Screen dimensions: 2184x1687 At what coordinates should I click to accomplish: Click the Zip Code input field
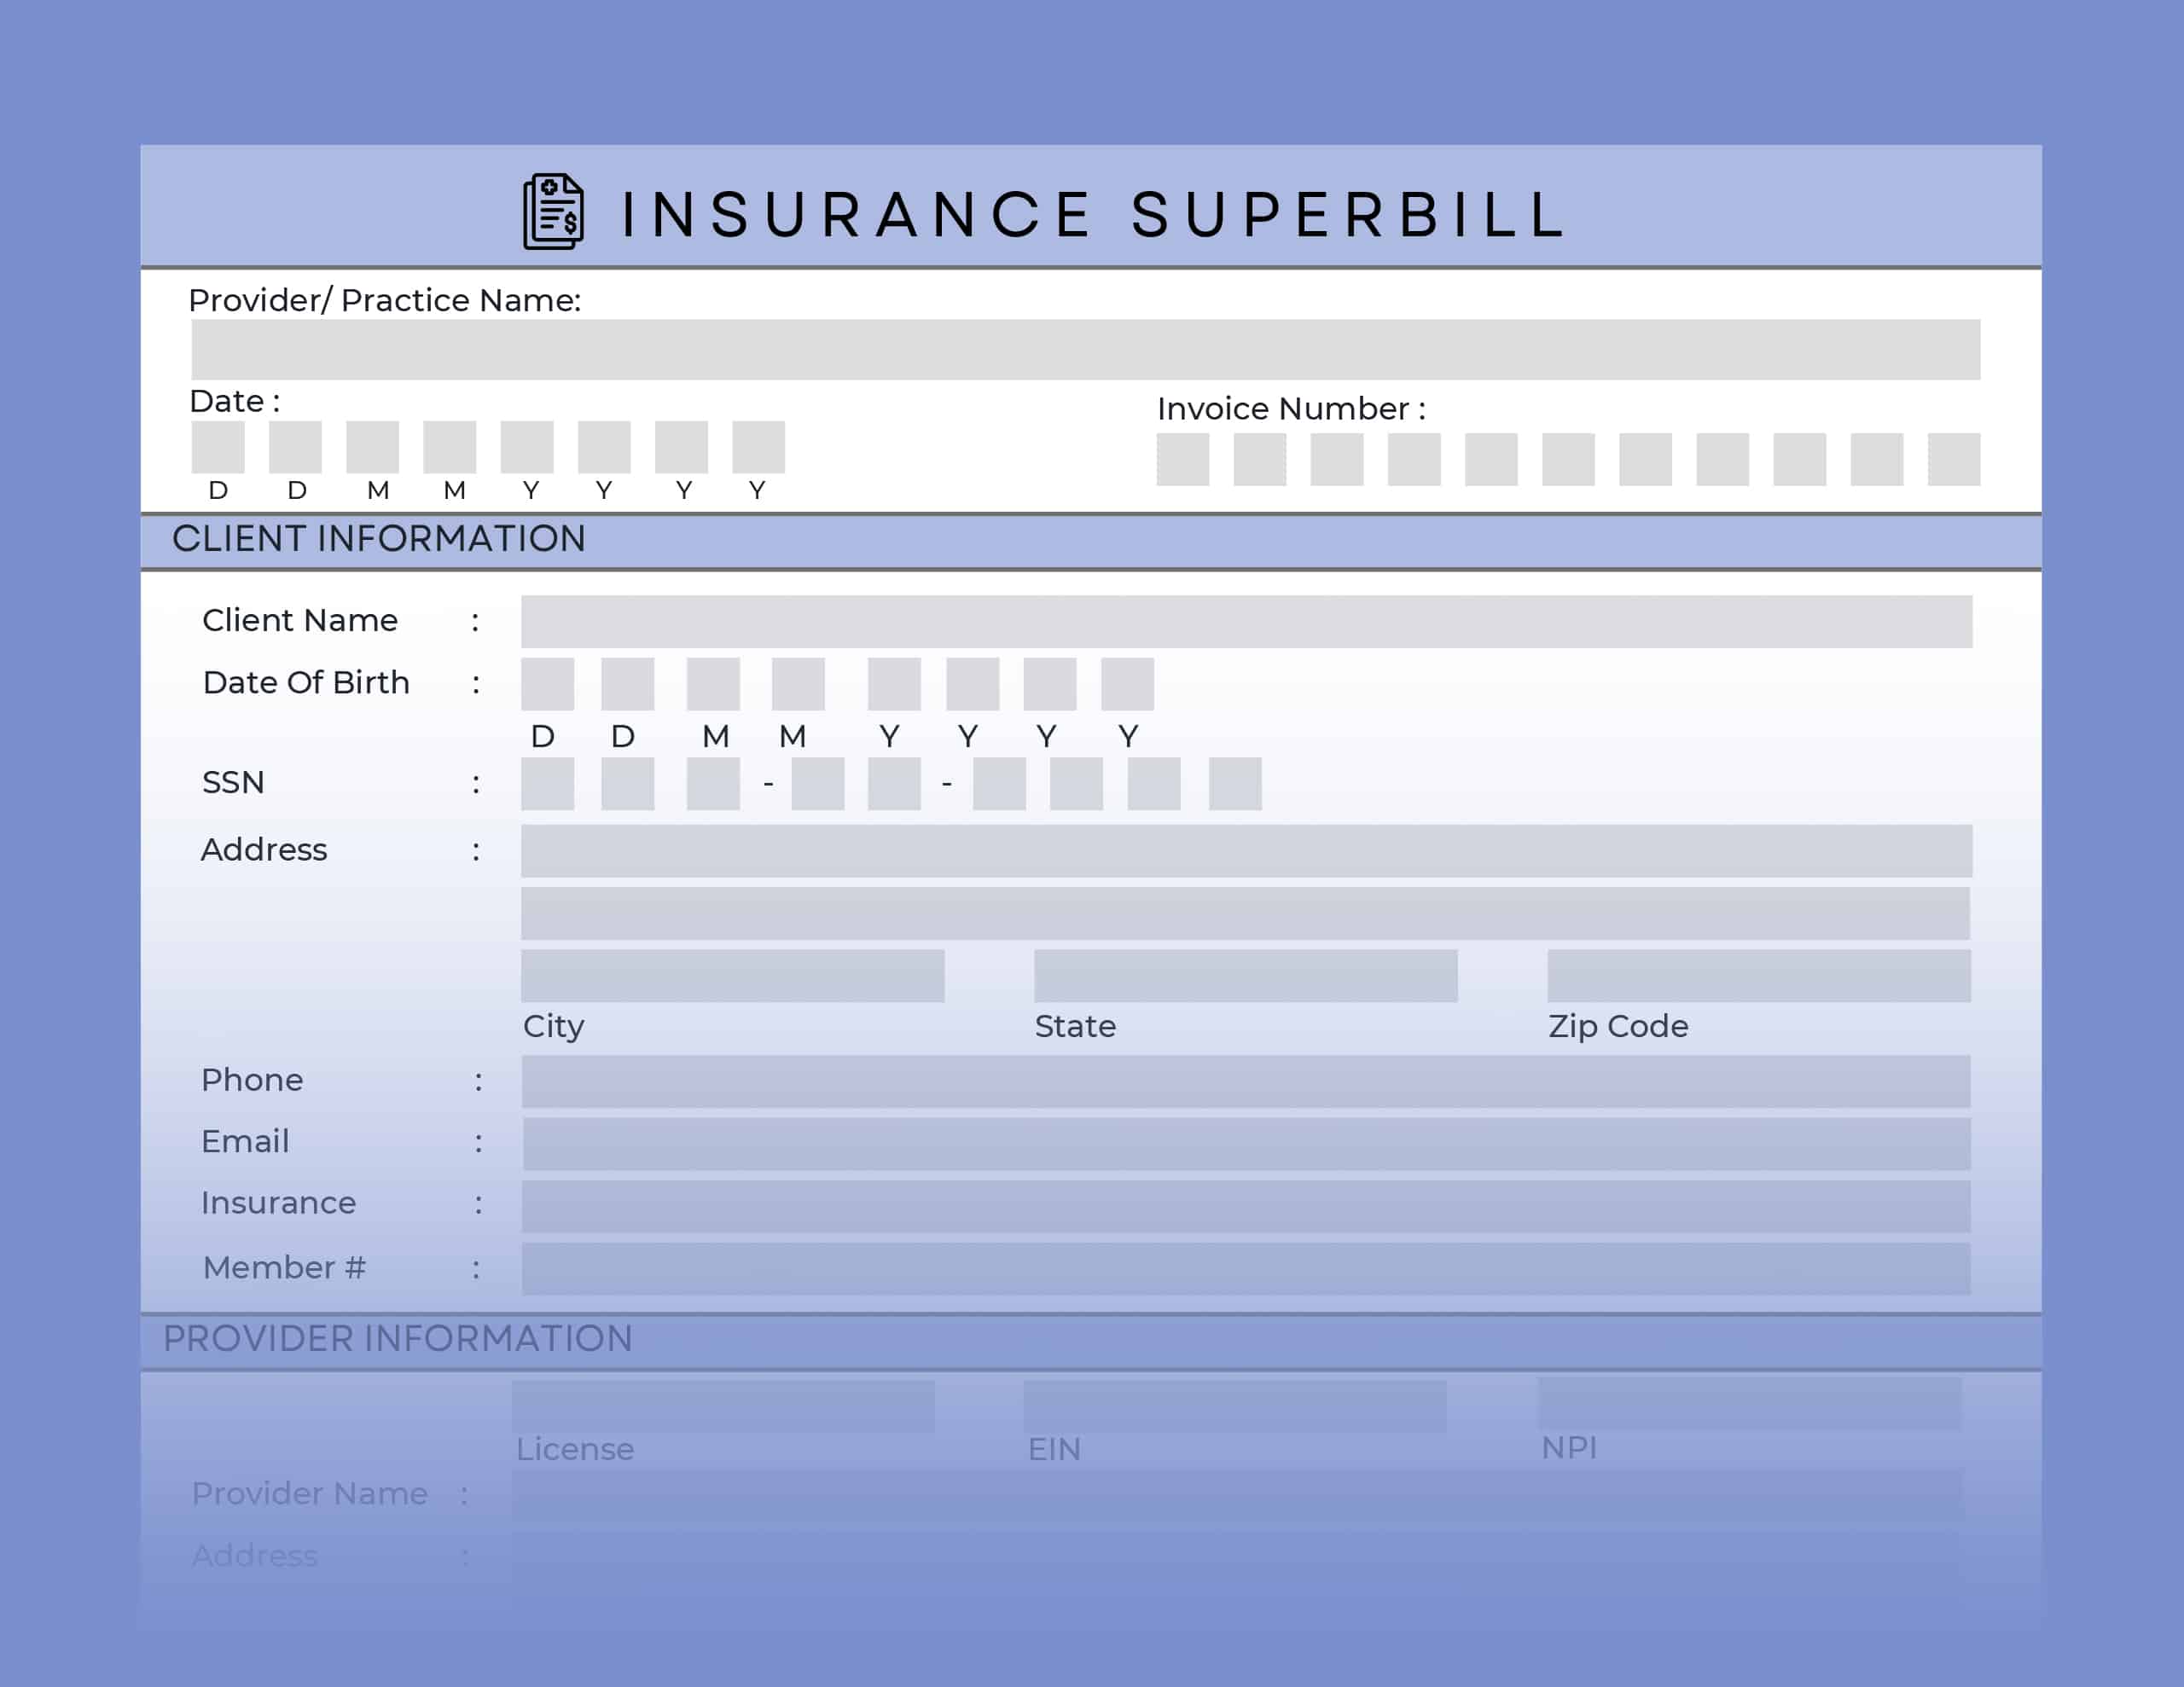1758,975
